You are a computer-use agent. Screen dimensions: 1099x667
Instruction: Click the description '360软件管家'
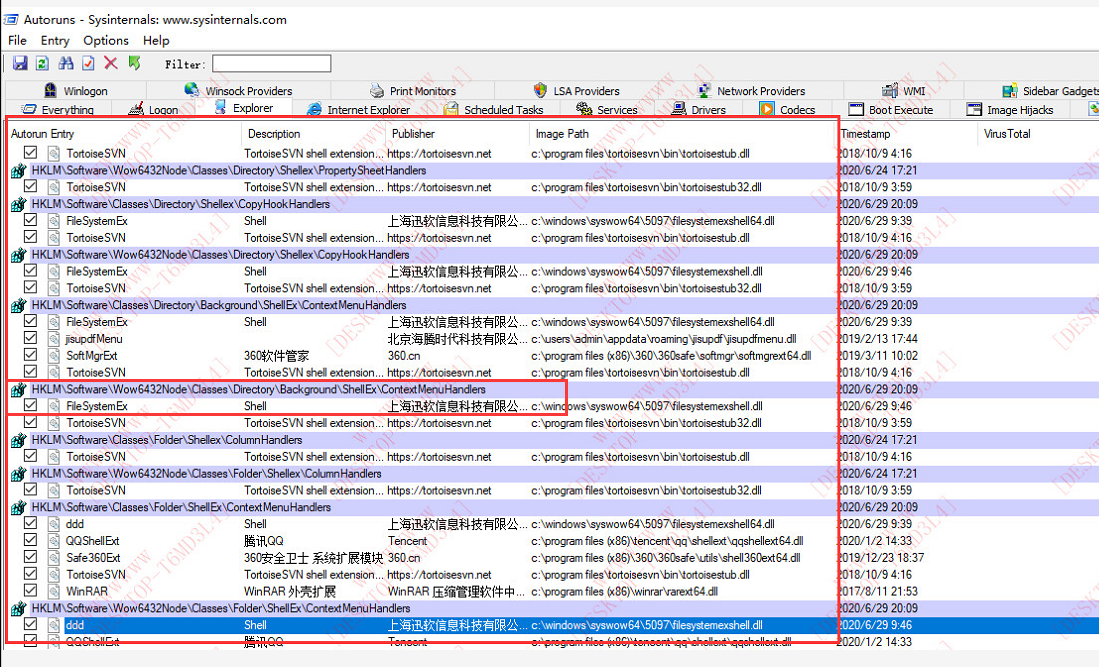tap(276, 356)
